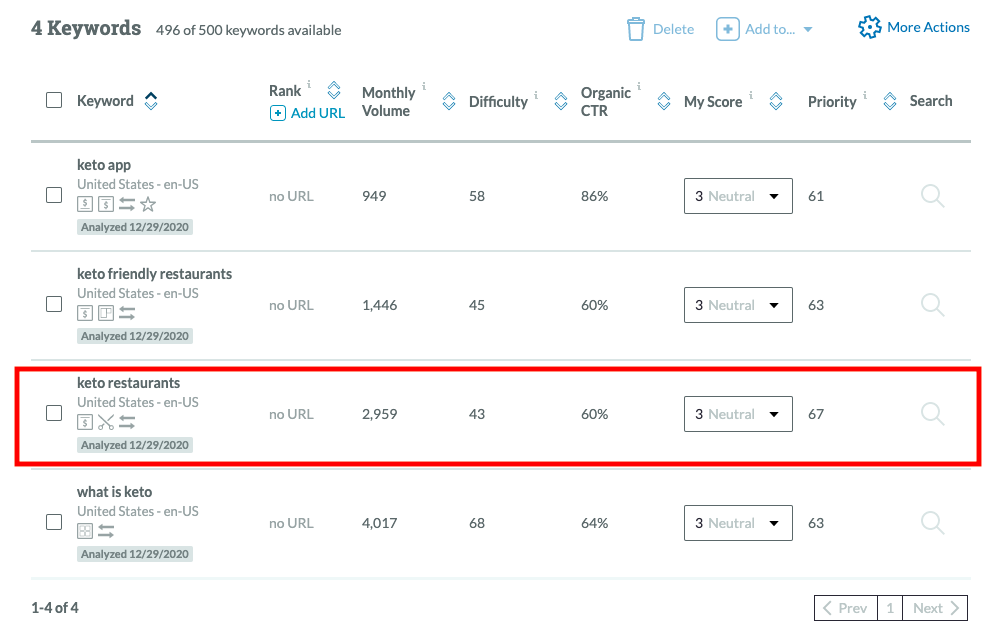
Task: Click the keto app keyword name
Action: (x=104, y=165)
